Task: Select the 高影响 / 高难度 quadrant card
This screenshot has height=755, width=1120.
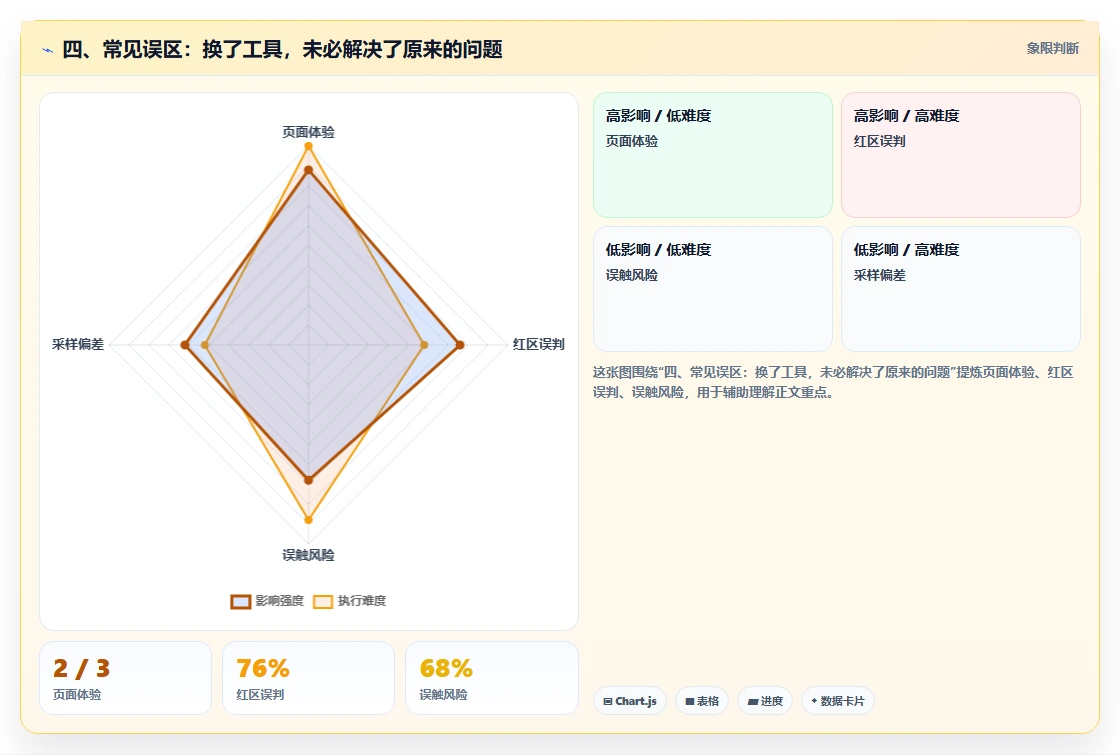Action: point(961,155)
